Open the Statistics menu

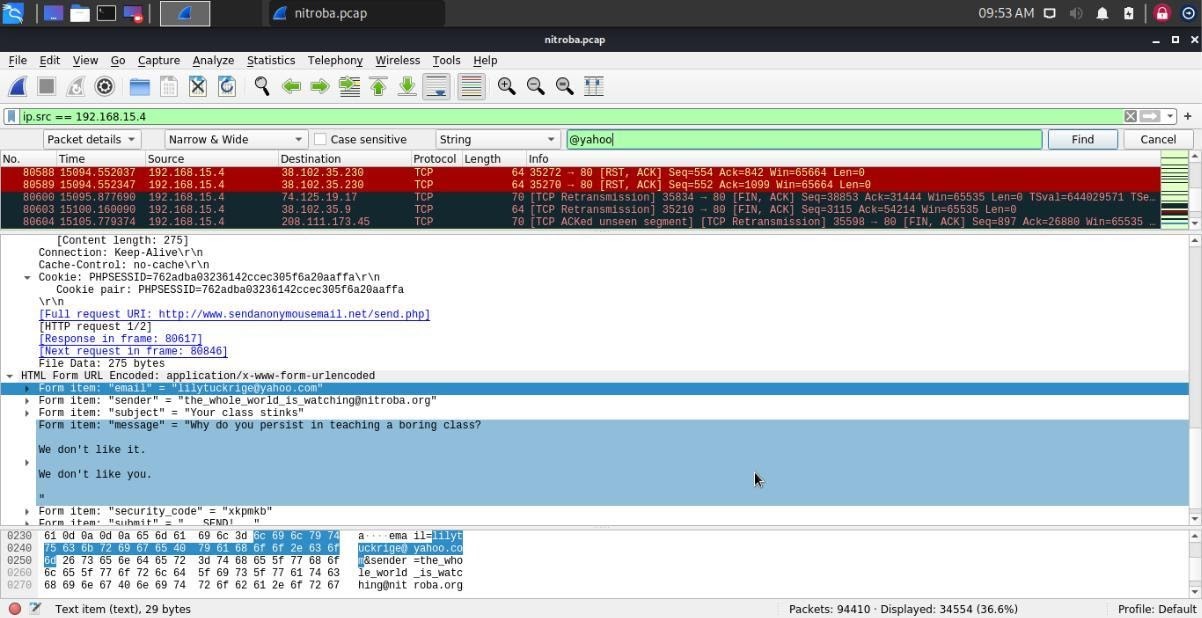[x=270, y=61]
